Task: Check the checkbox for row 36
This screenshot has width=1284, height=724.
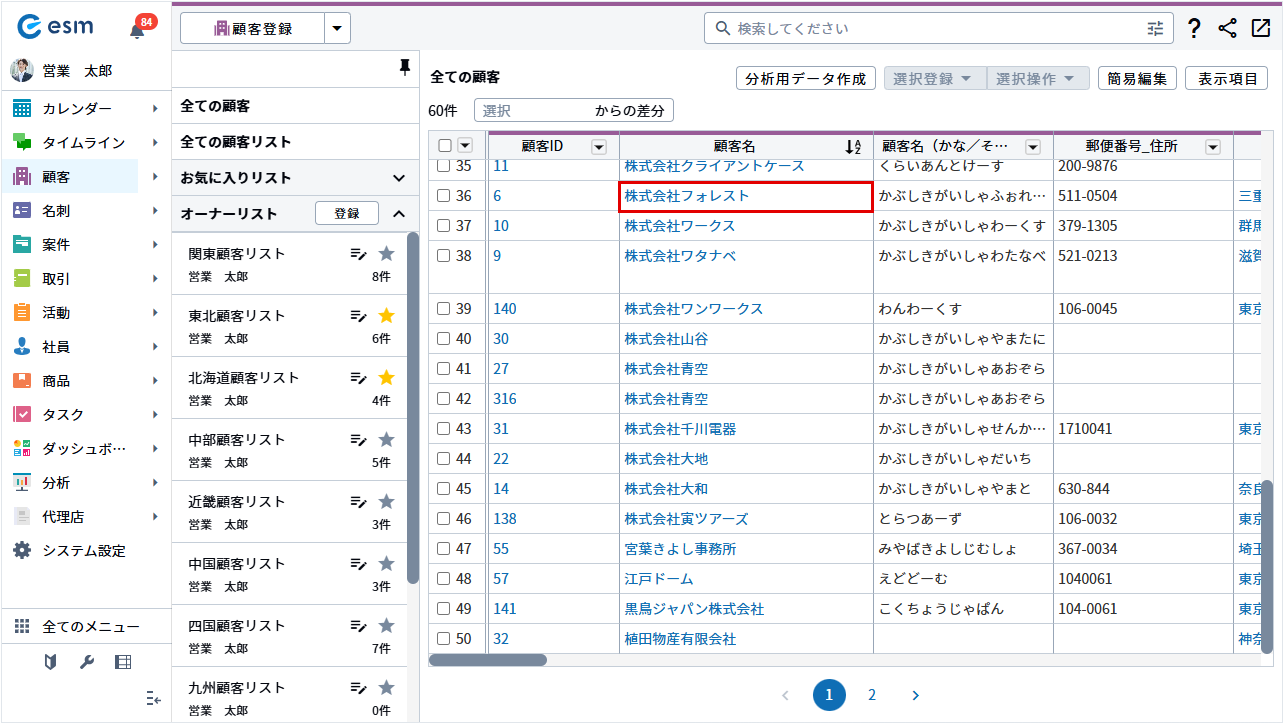Action: (x=443, y=196)
